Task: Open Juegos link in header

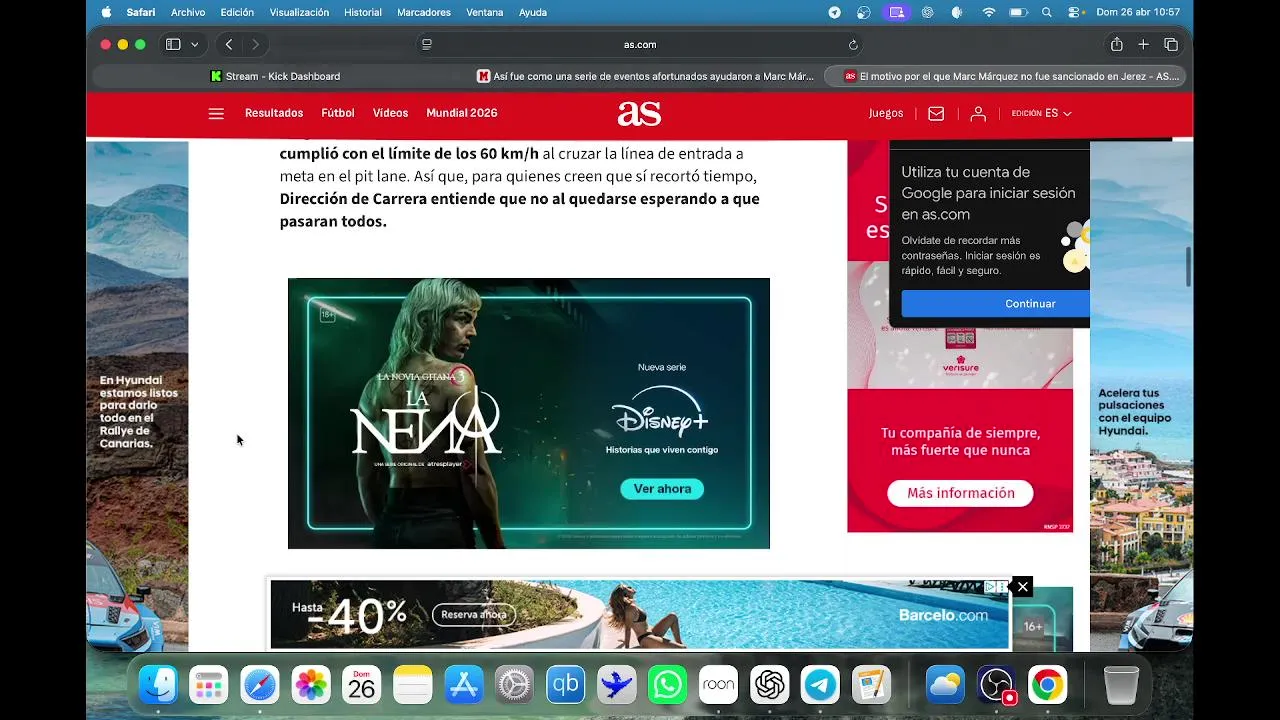Action: tap(886, 113)
